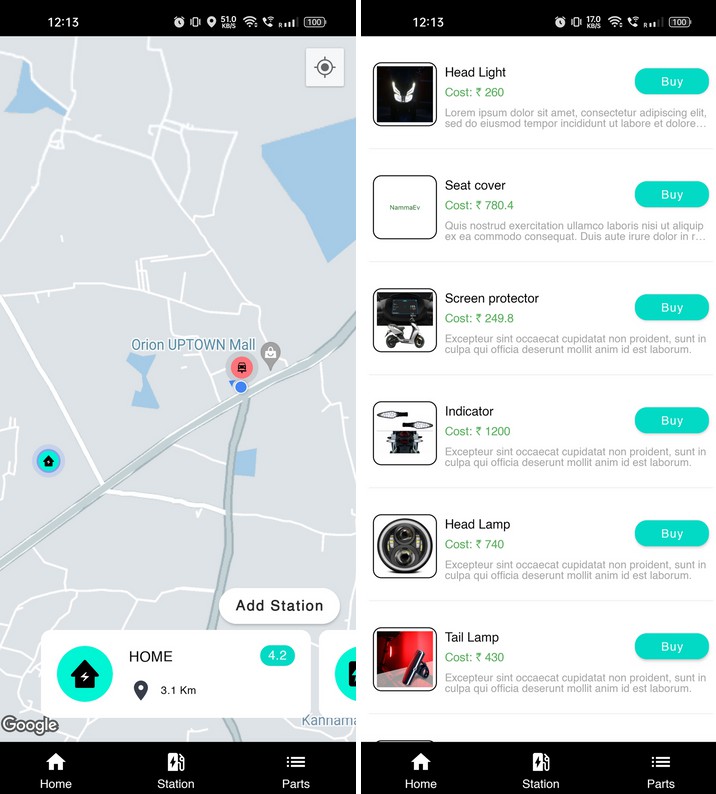Tap the location pin beside 3.1 Km
Screen dimensions: 716x794
[141, 690]
